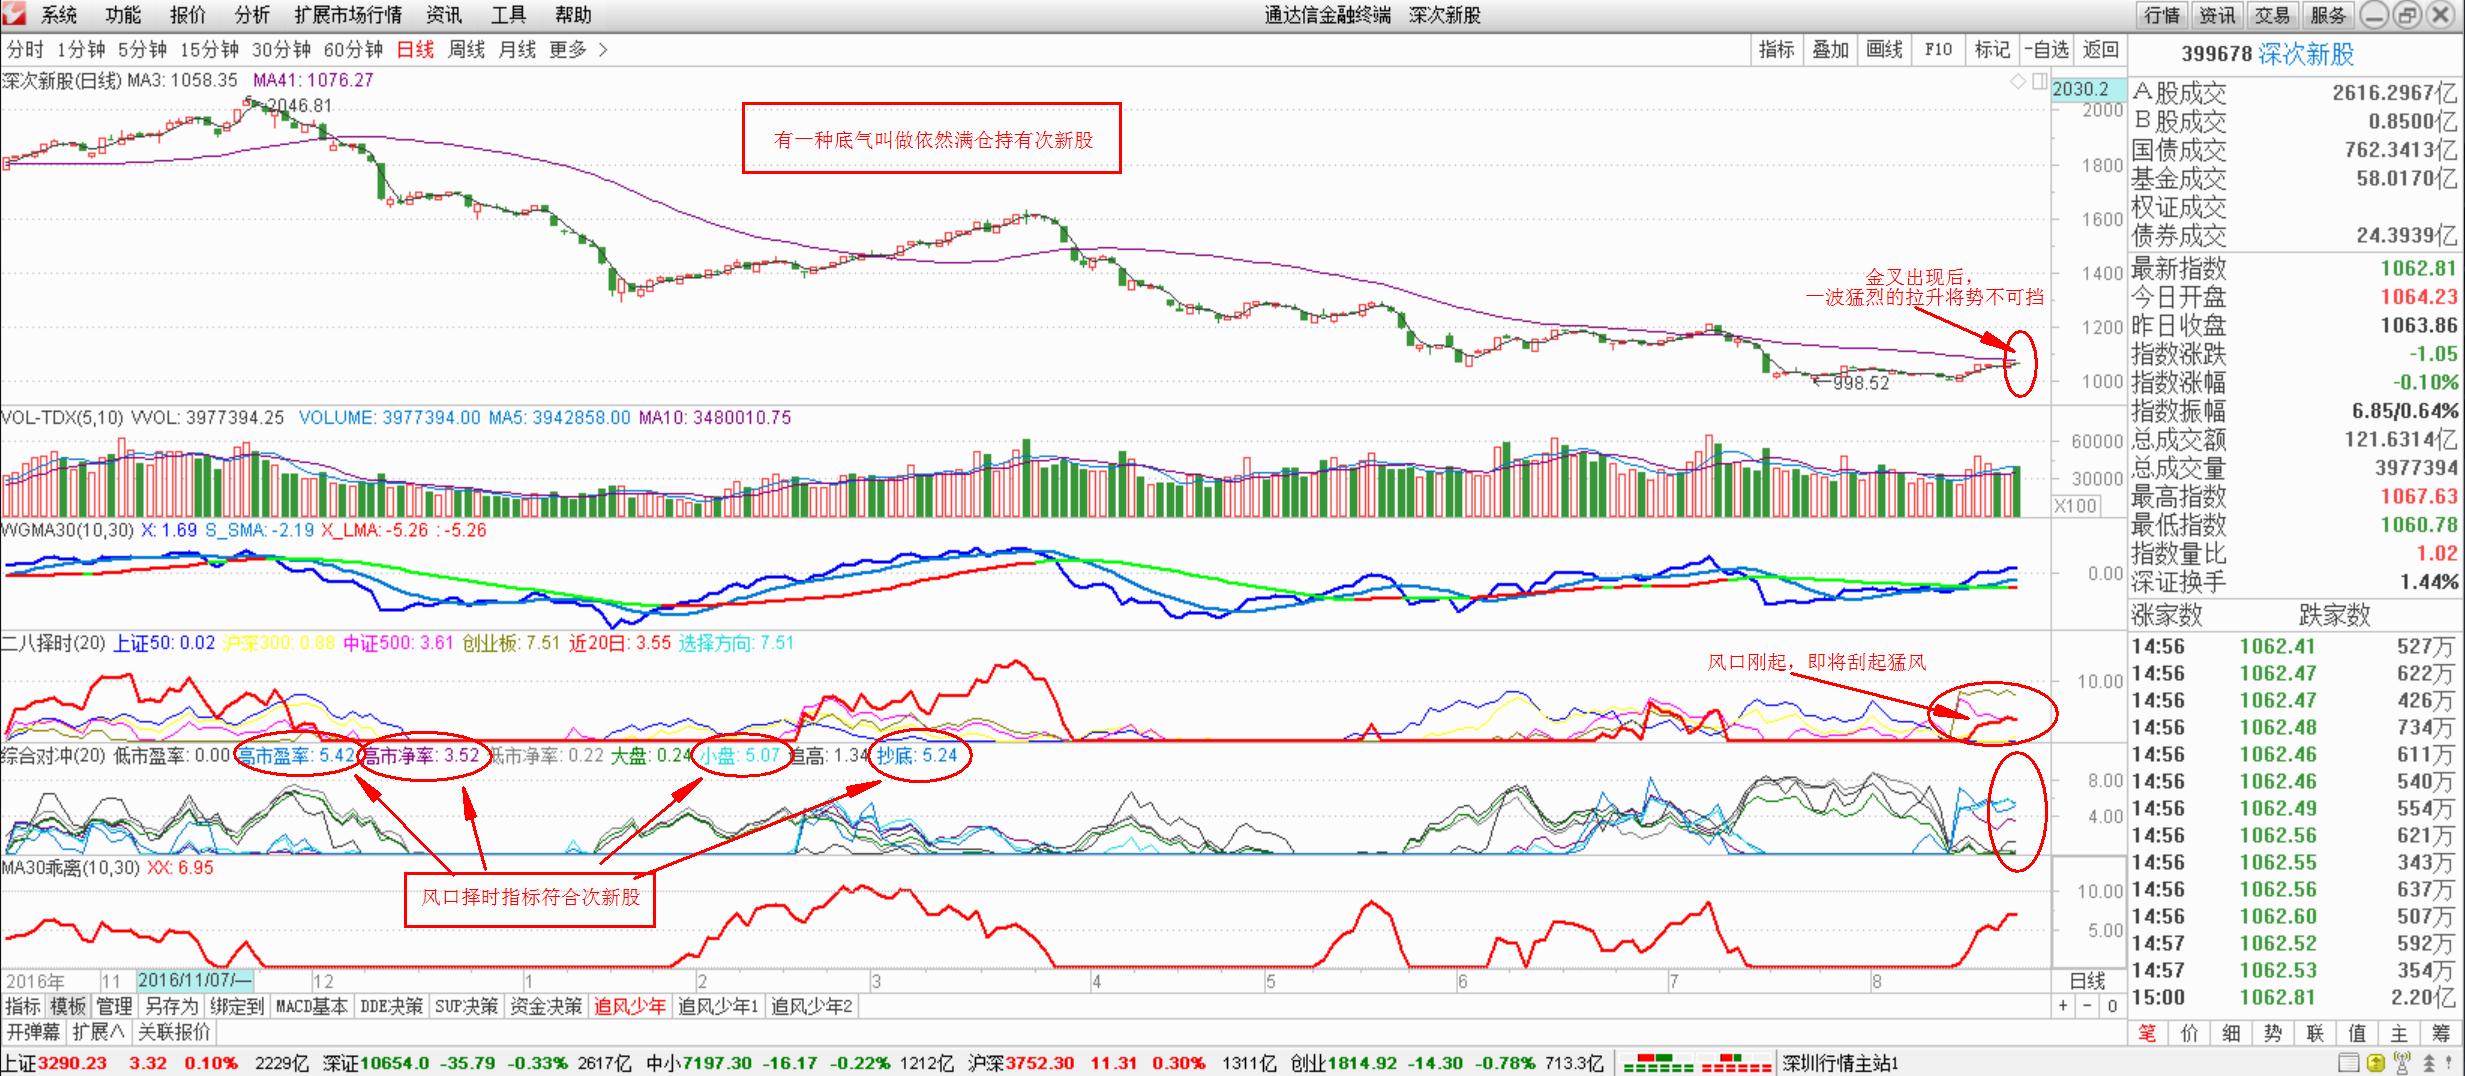Open the 扩展市场行情 menu
Image resolution: width=2465 pixels, height=1076 pixels.
[348, 15]
